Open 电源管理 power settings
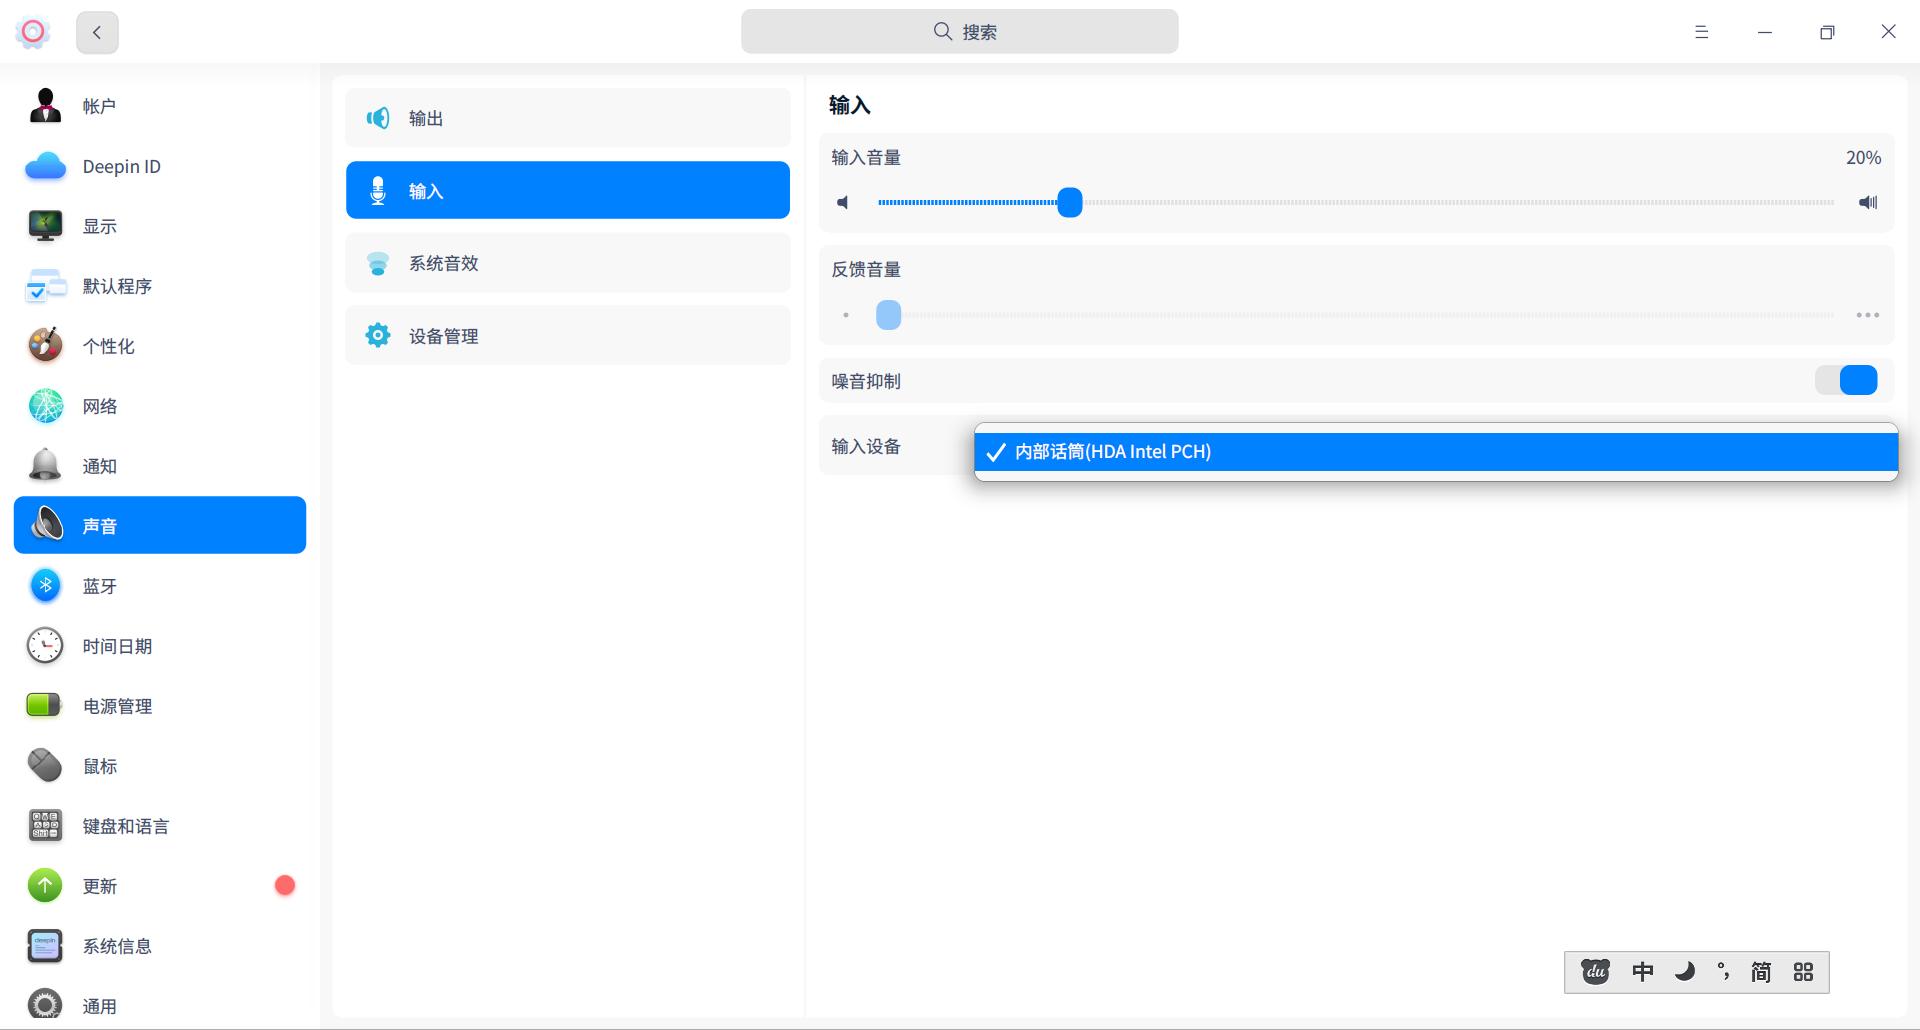The height and width of the screenshot is (1030, 1920). (x=119, y=705)
